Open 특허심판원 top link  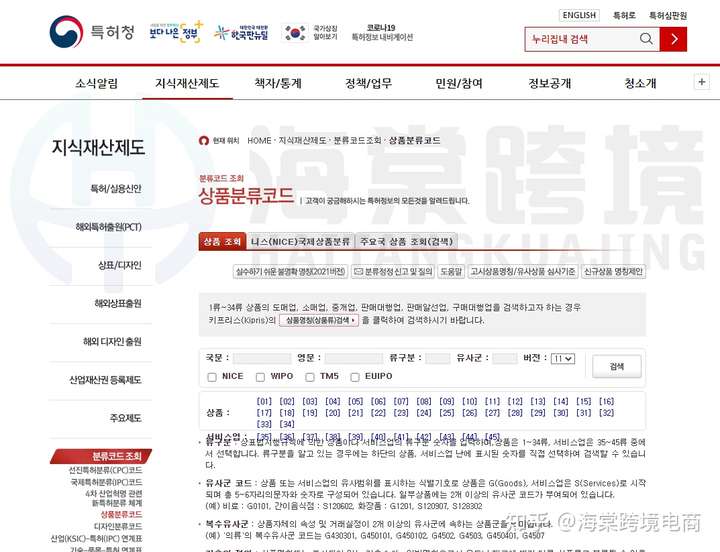tap(668, 16)
